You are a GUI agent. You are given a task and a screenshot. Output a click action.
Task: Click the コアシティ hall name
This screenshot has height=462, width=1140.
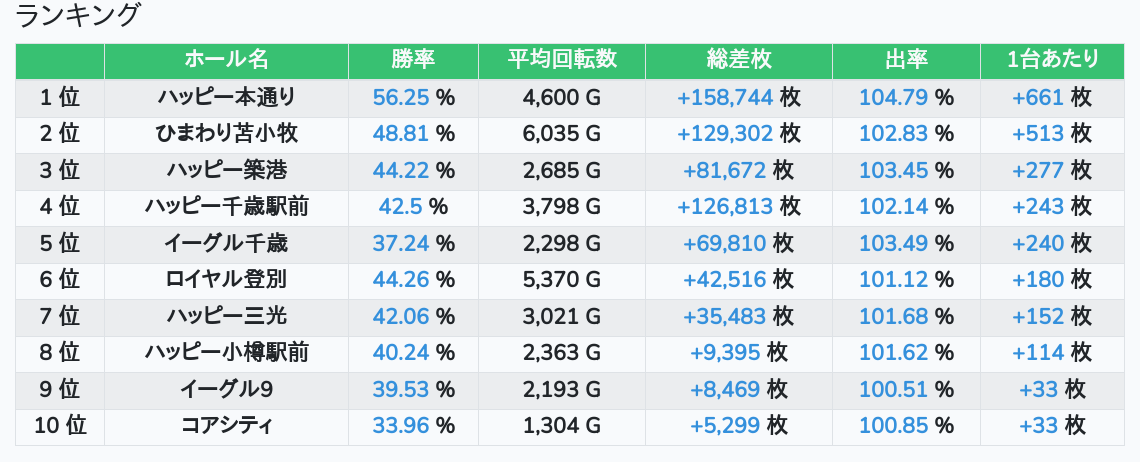227,425
